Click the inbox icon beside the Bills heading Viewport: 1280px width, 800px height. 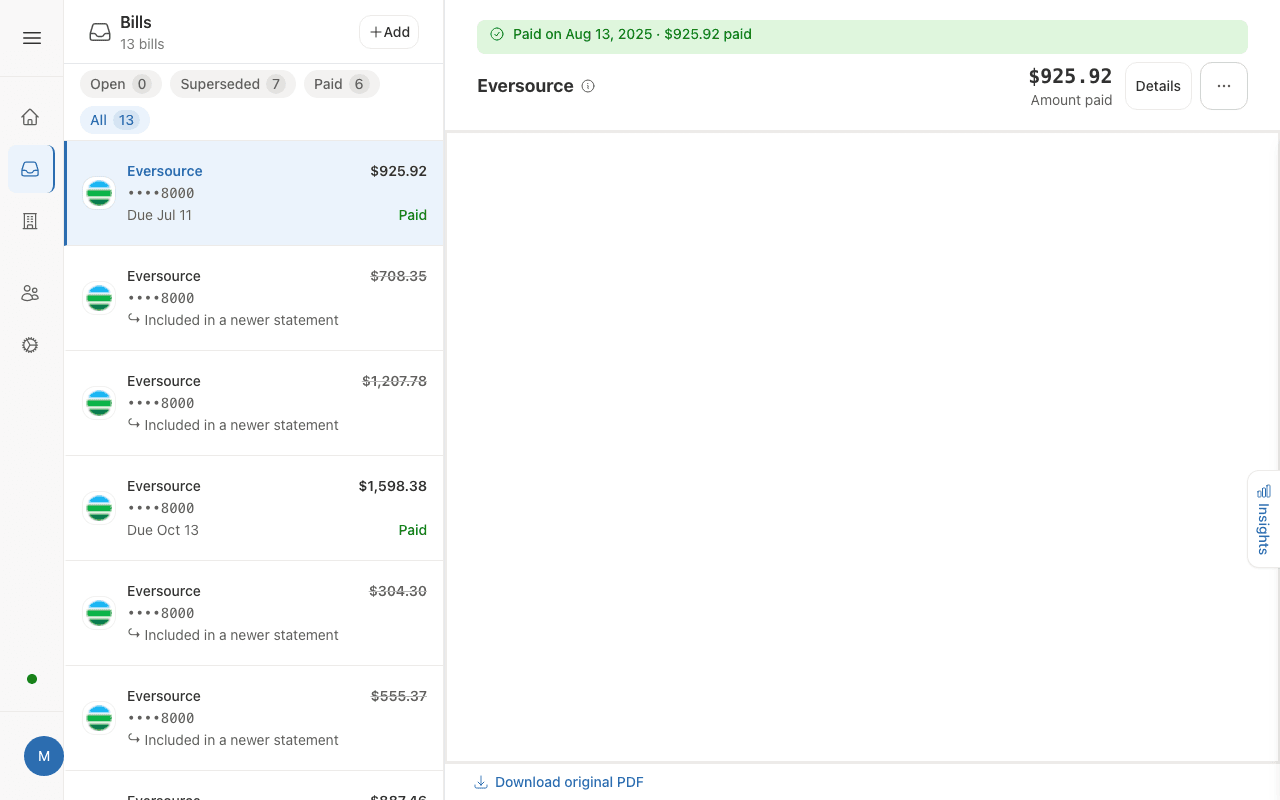tap(100, 32)
